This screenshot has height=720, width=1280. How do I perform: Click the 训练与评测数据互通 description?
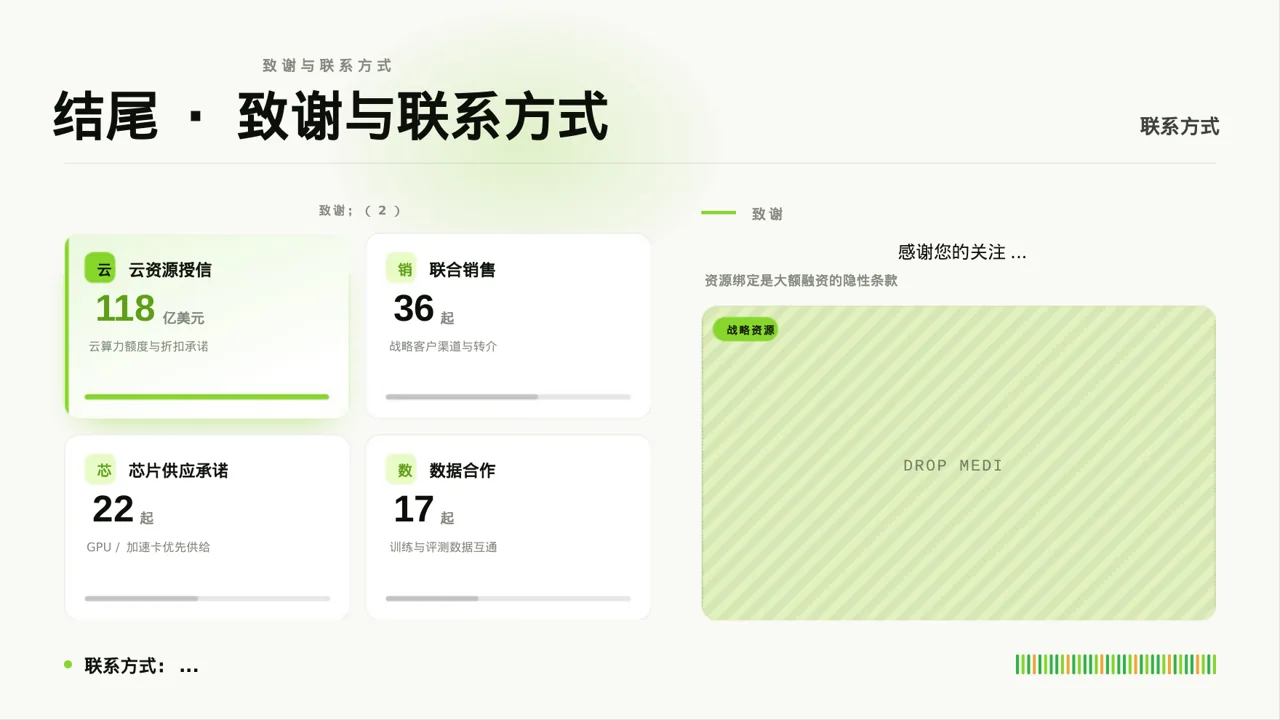[443, 548]
